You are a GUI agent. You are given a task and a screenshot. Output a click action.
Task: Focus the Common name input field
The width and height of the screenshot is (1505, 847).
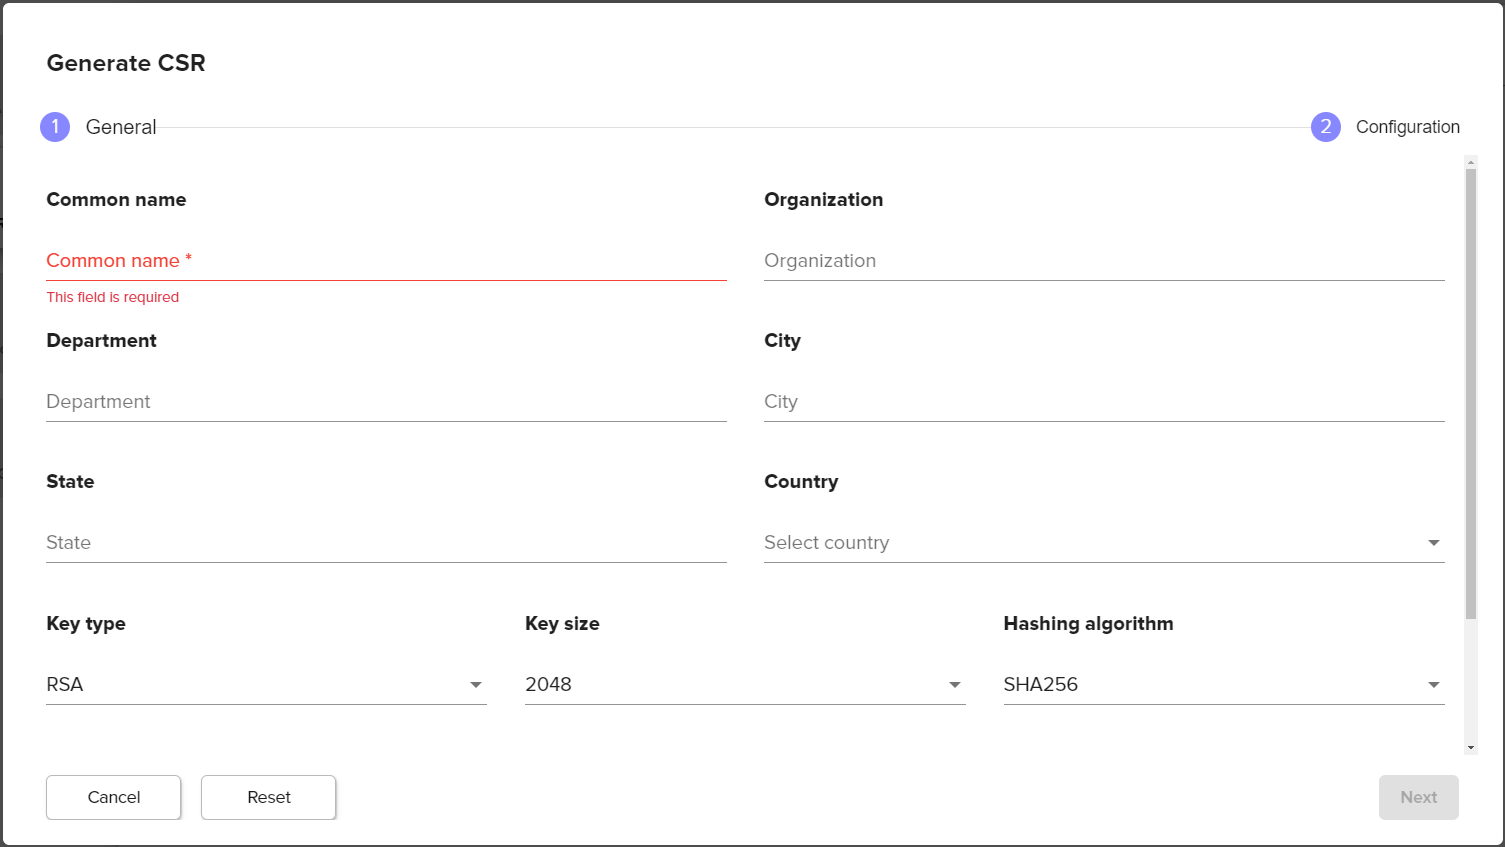pos(386,261)
